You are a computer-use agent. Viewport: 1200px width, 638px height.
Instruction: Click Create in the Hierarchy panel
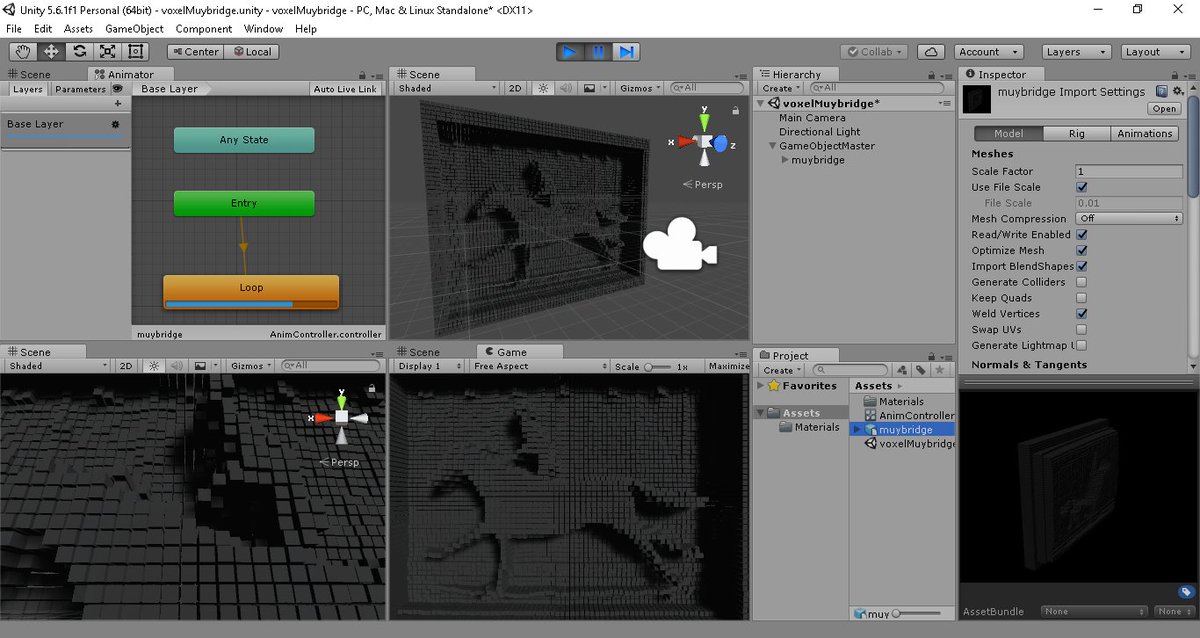(x=780, y=89)
